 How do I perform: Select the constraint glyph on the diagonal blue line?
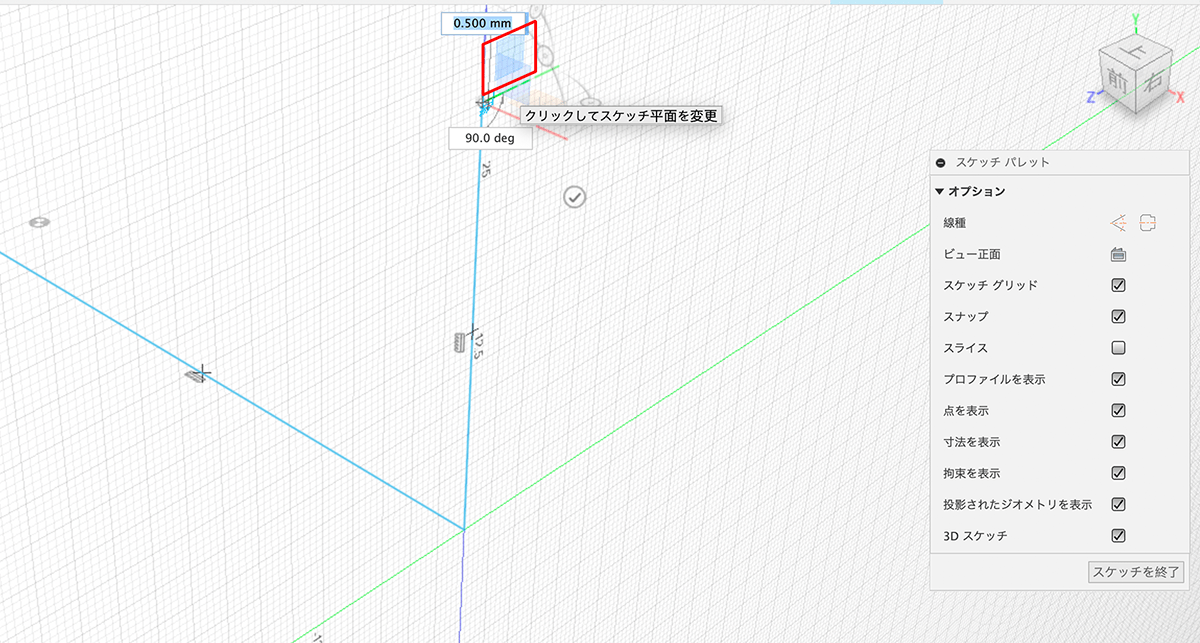point(196,375)
